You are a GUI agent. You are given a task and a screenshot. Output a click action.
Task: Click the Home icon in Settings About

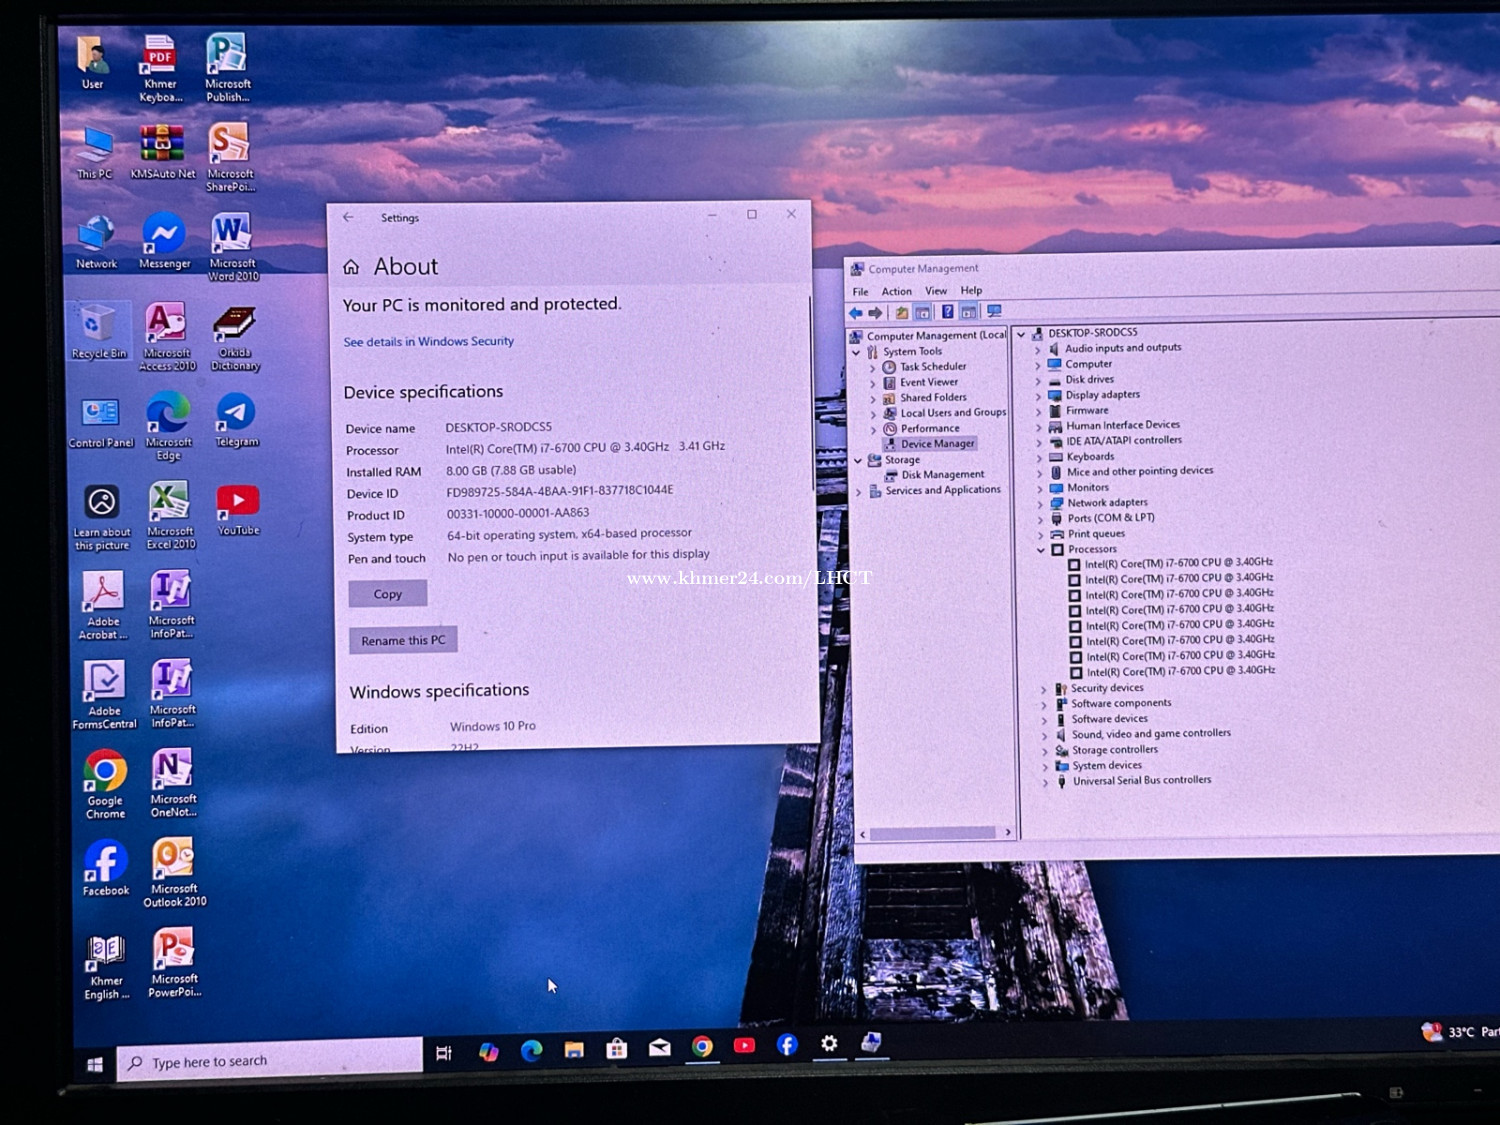pos(351,267)
